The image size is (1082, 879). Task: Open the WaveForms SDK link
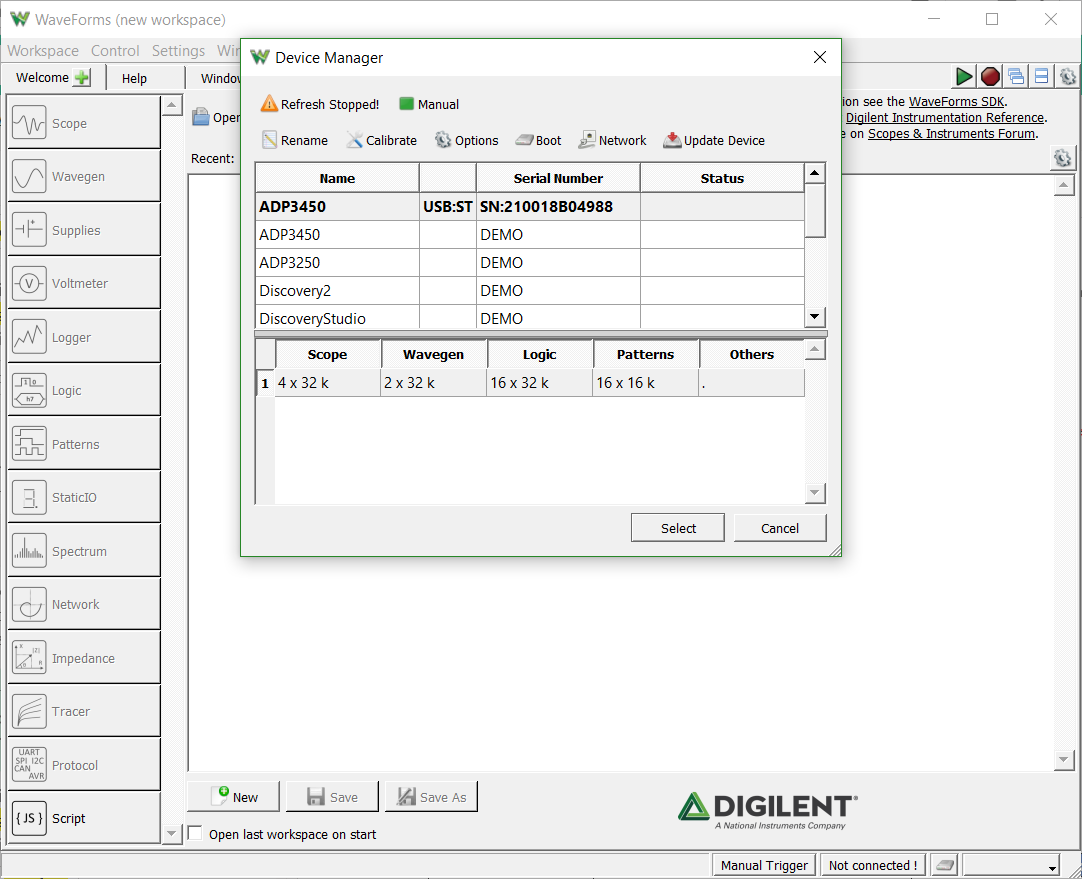coord(956,101)
